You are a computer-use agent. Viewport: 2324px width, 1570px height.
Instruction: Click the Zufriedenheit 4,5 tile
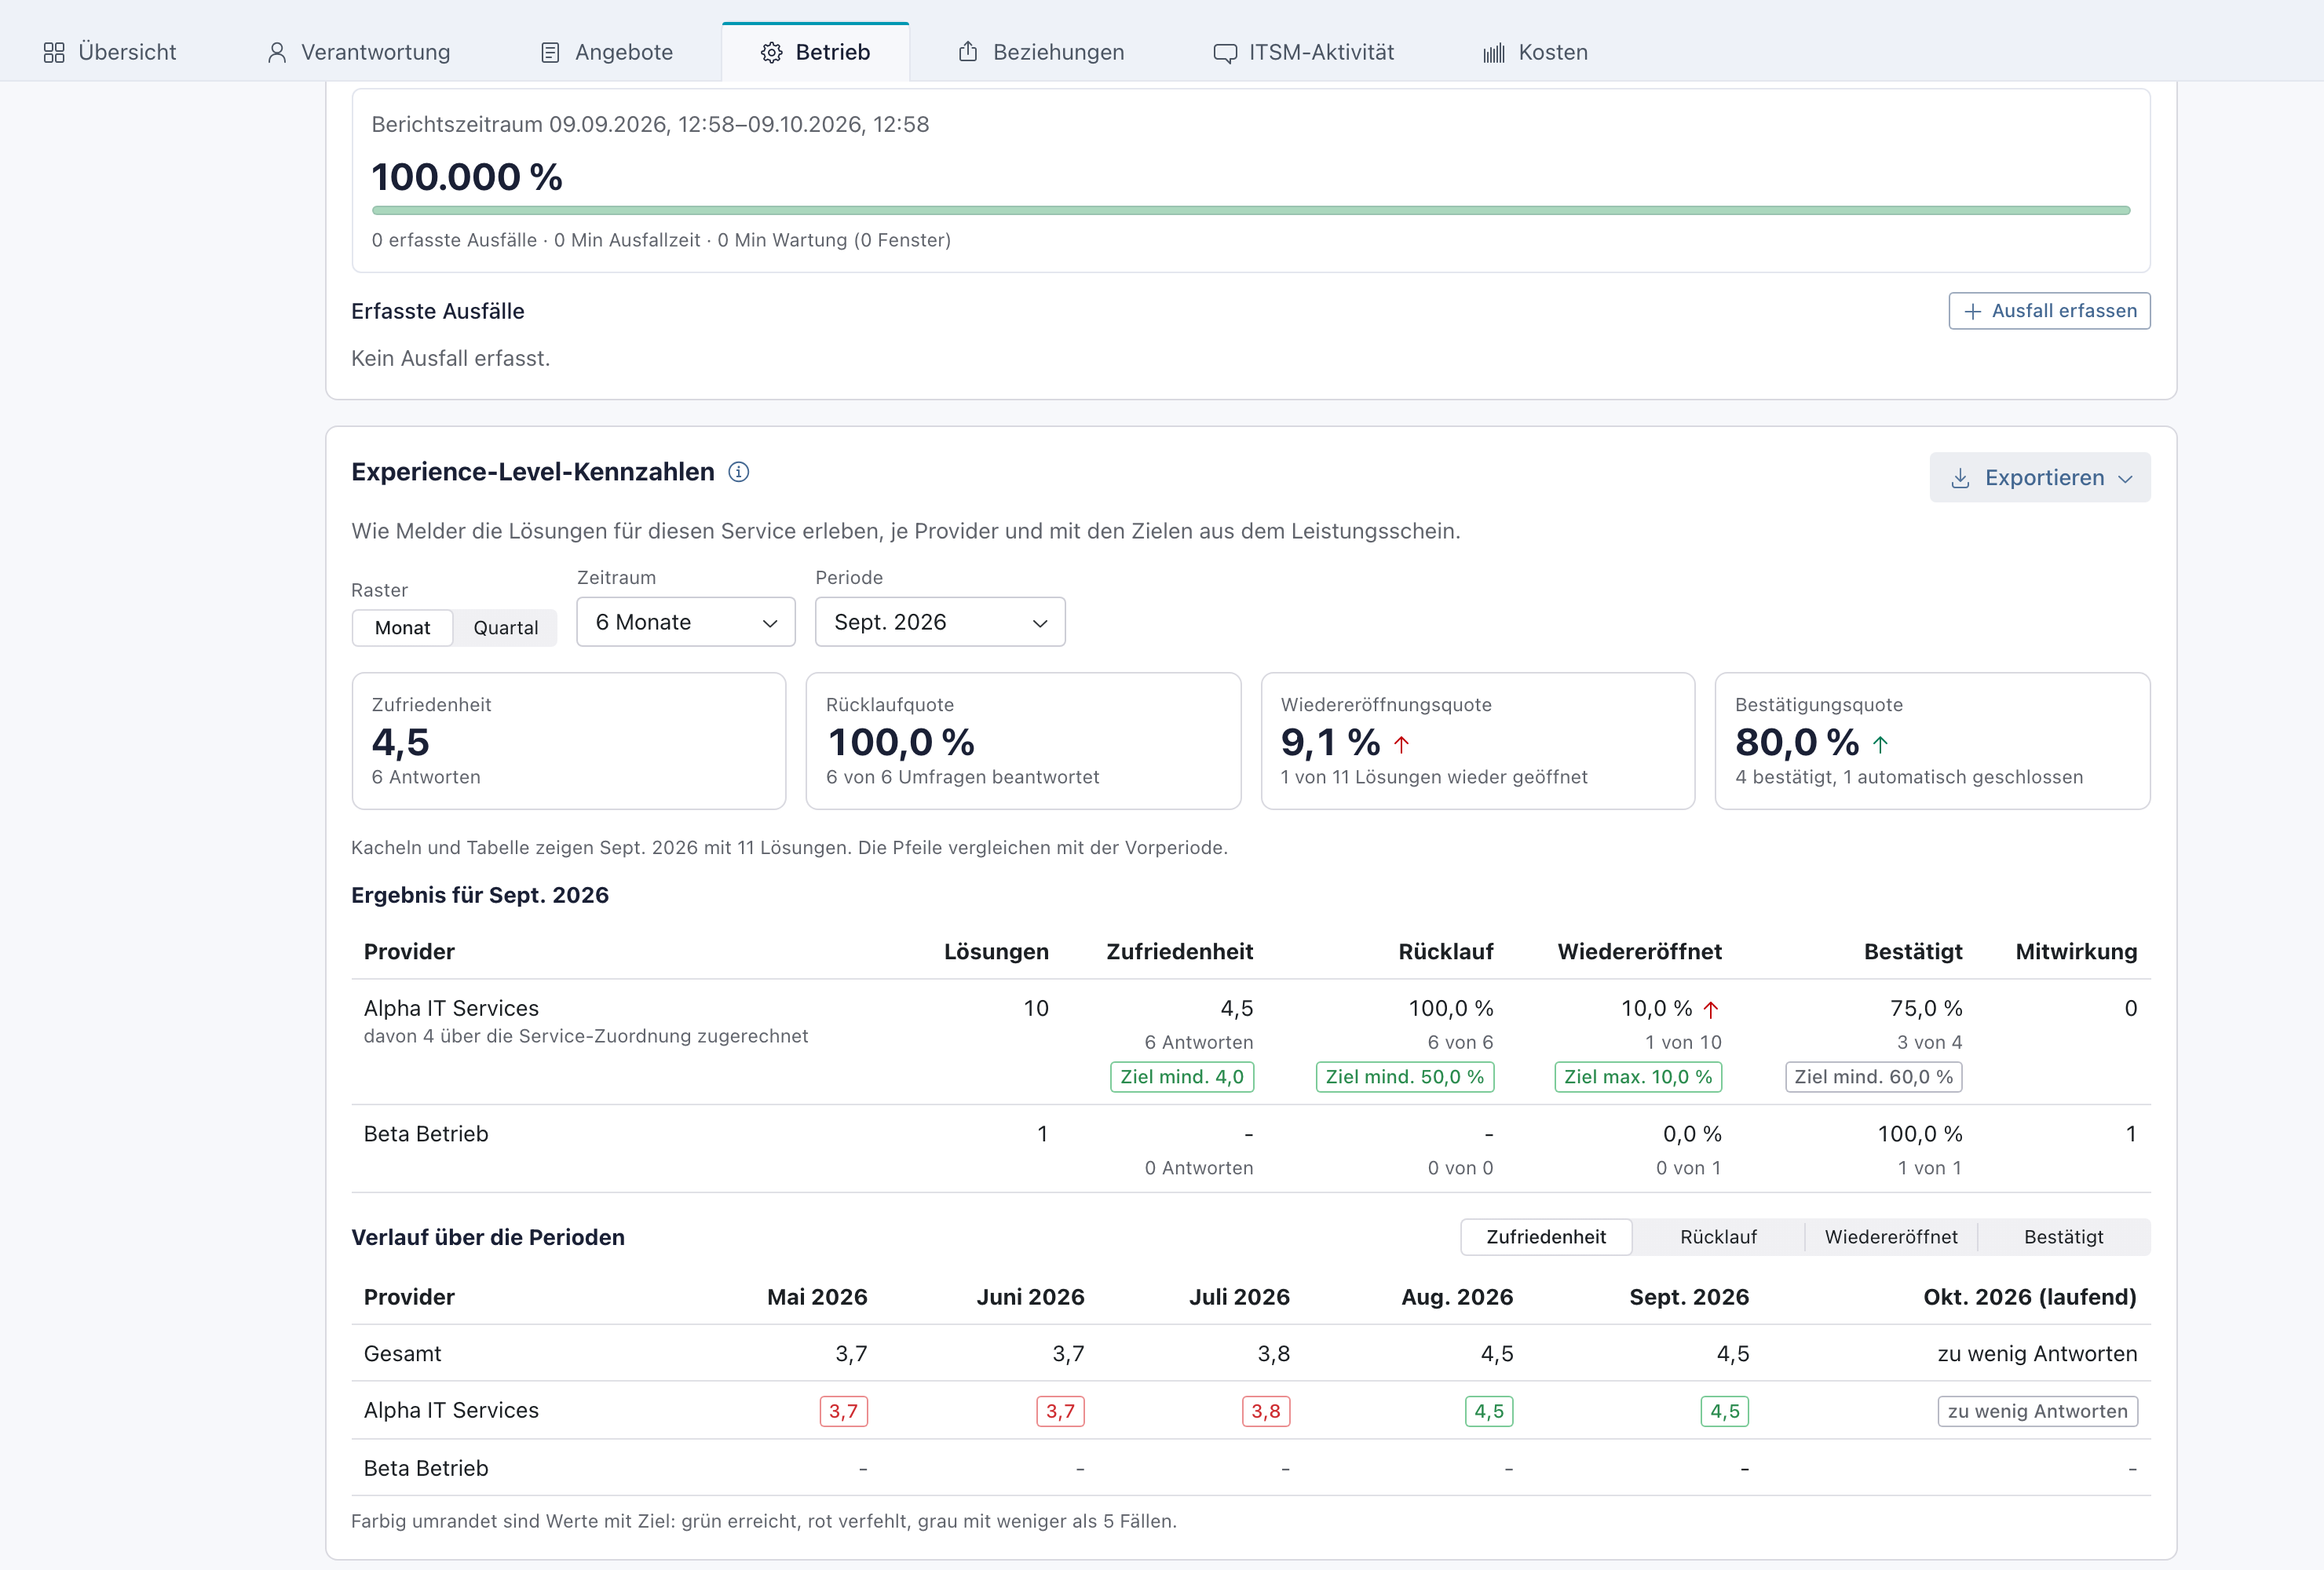(x=569, y=741)
